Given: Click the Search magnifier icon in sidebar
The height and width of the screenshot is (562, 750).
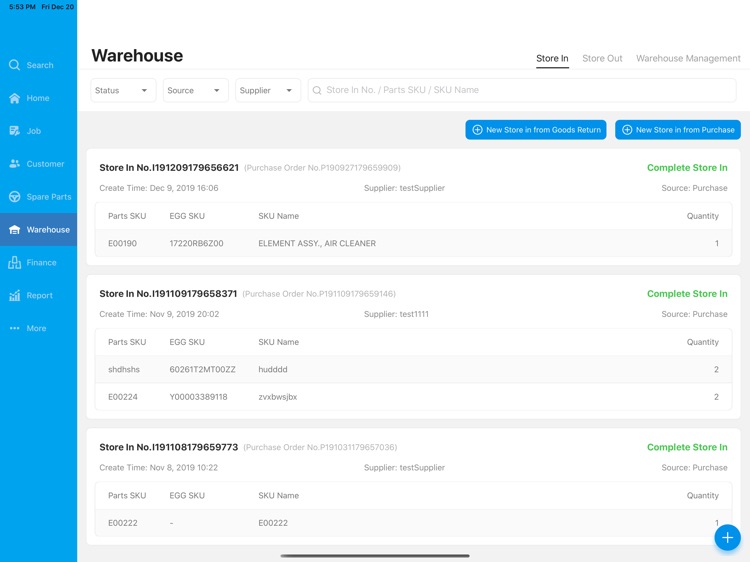Looking at the screenshot, I should pos(14,65).
